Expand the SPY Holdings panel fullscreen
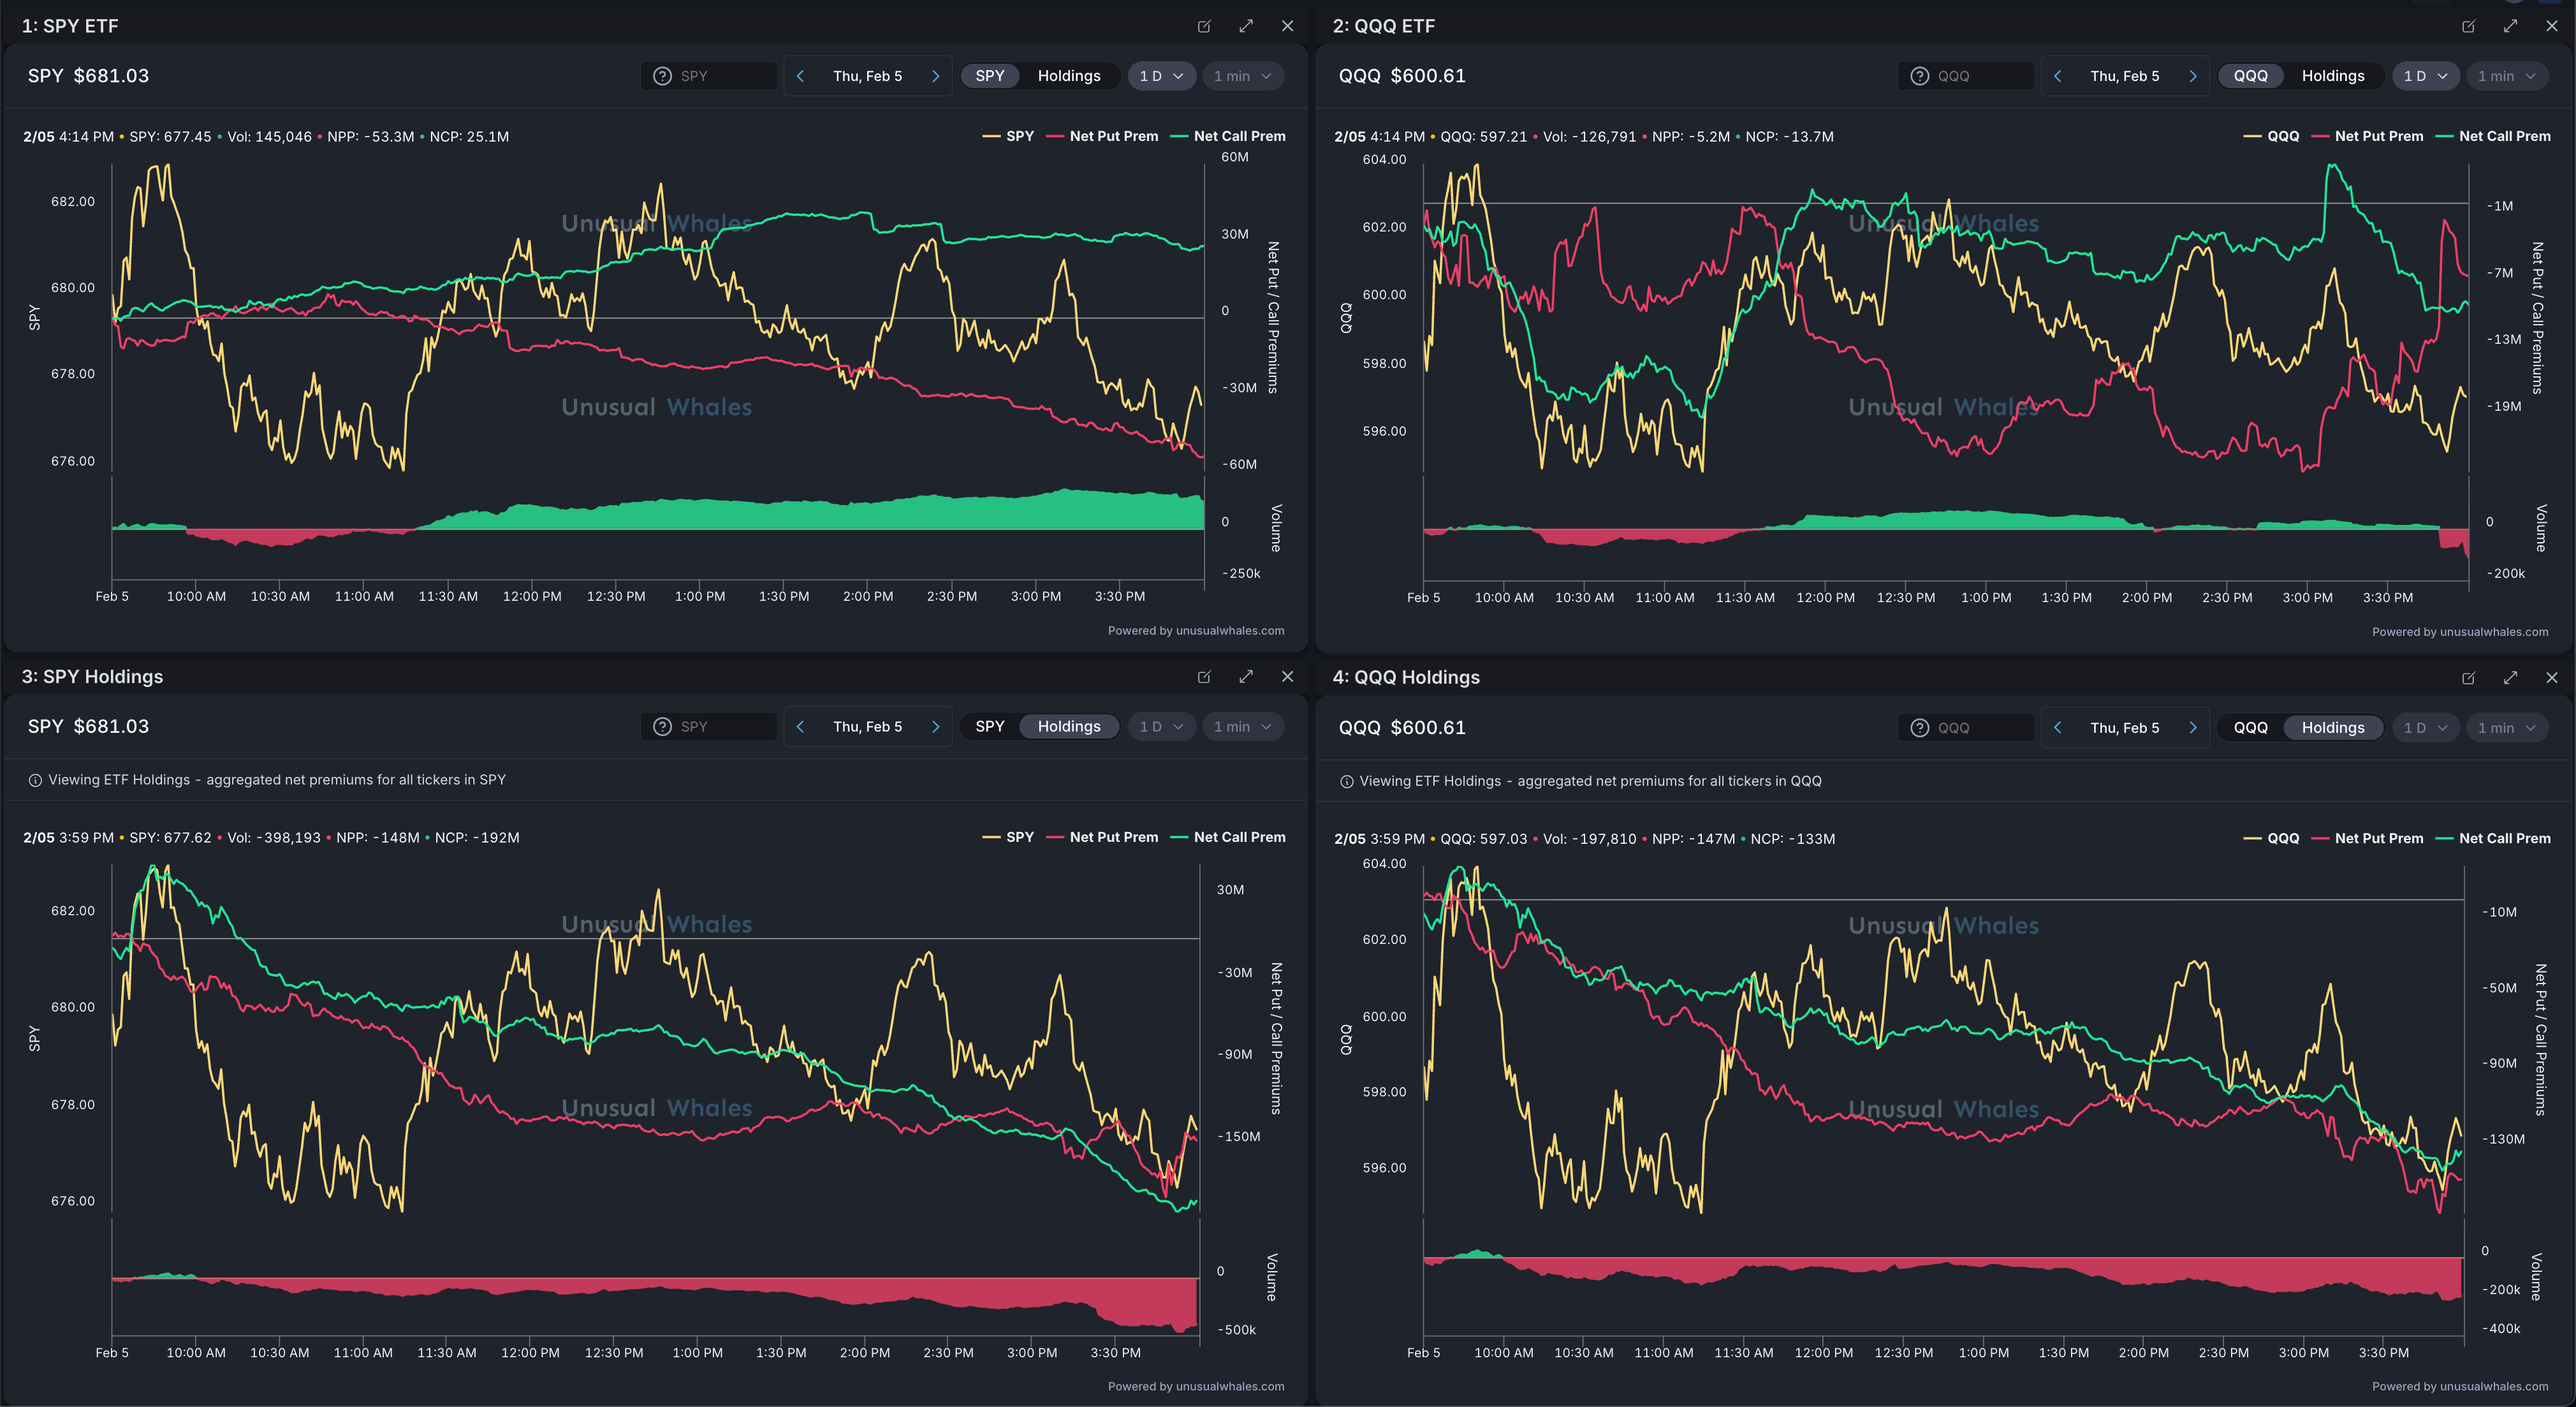Viewport: 2576px width, 1407px height. [x=1246, y=677]
